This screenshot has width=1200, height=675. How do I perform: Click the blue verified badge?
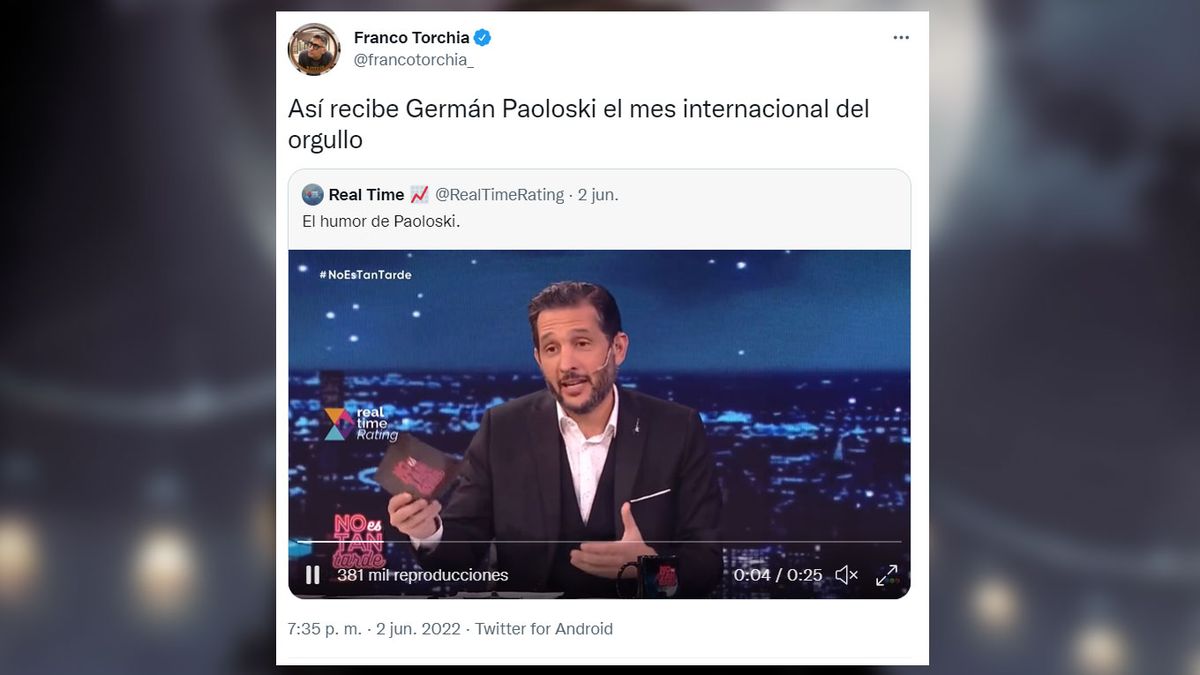[483, 38]
